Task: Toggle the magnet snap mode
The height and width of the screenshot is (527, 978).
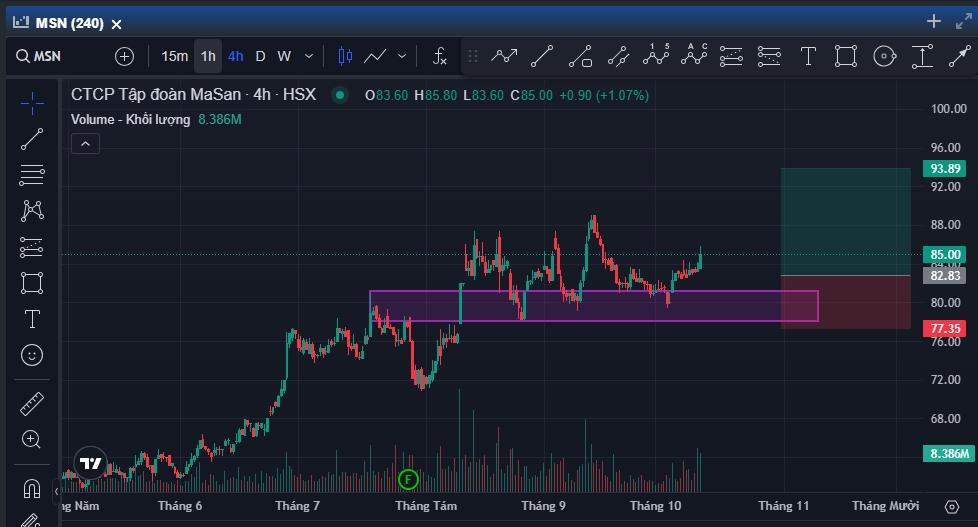Action: tap(32, 489)
